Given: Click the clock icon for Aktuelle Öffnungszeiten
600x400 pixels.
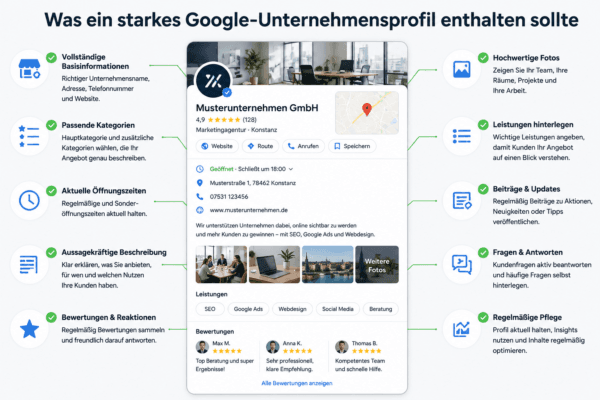Looking at the screenshot, I should click(29, 200).
